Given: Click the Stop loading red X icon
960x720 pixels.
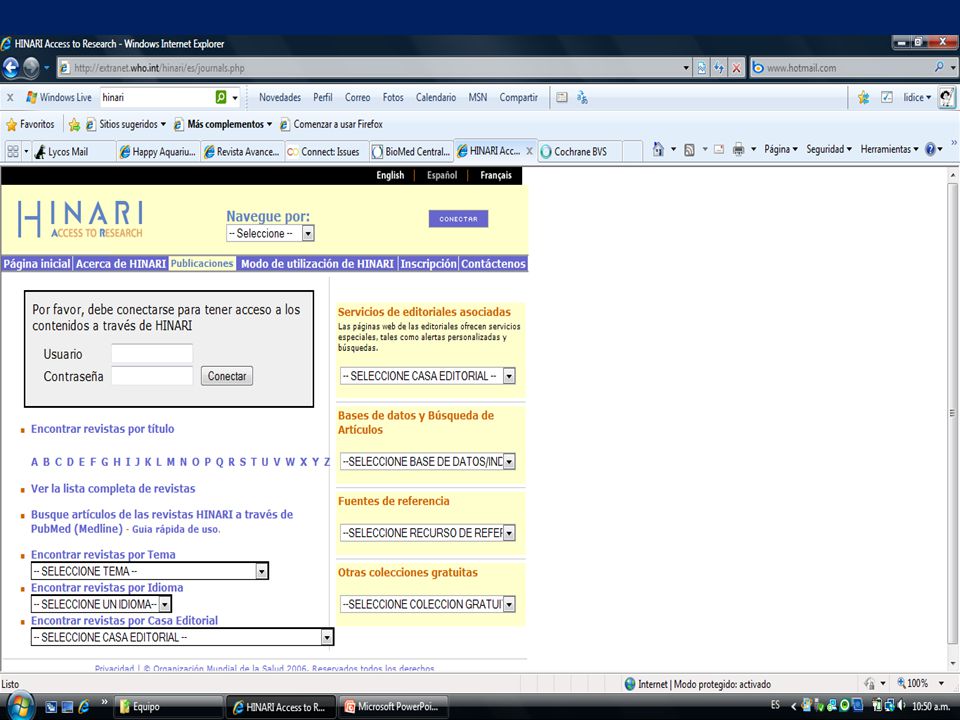Looking at the screenshot, I should (x=737, y=68).
